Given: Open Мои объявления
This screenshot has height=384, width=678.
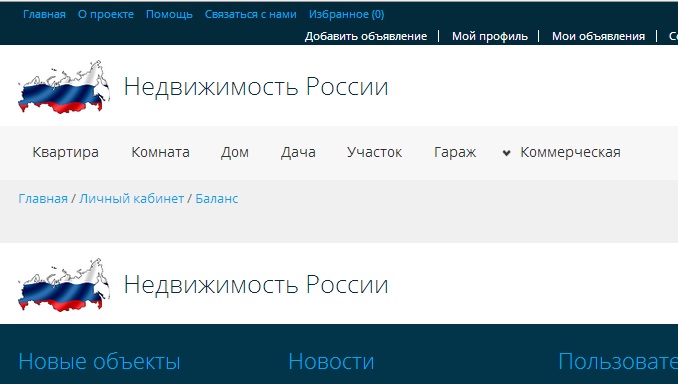Looking at the screenshot, I should coord(598,36).
